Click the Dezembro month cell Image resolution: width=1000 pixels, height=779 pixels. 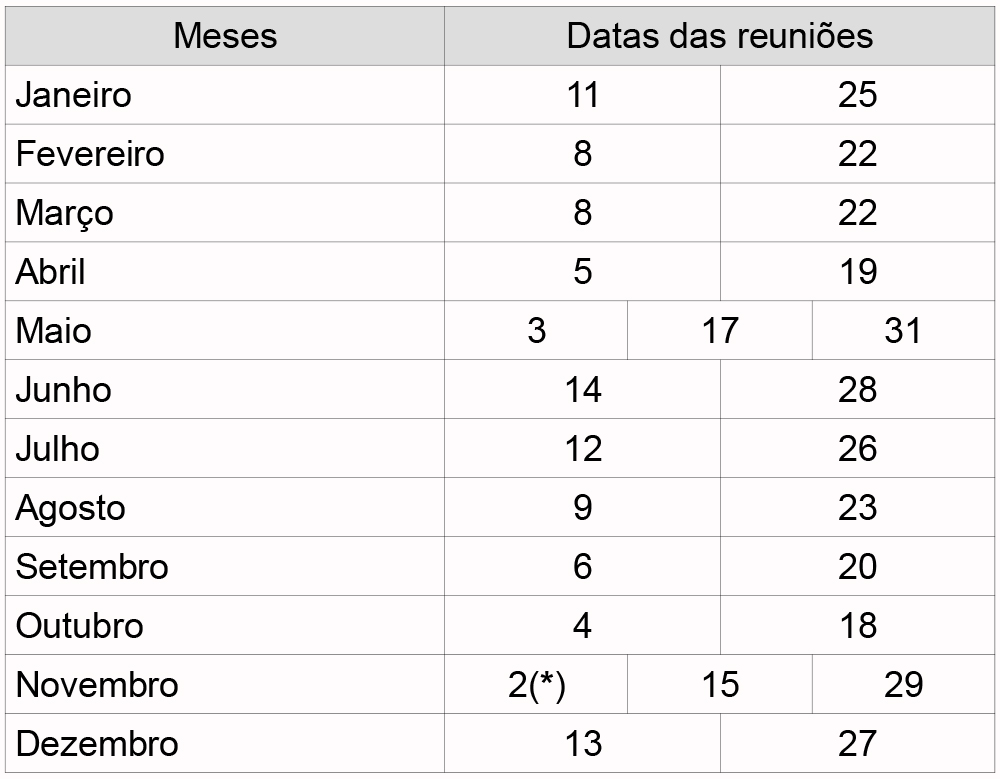coord(225,743)
